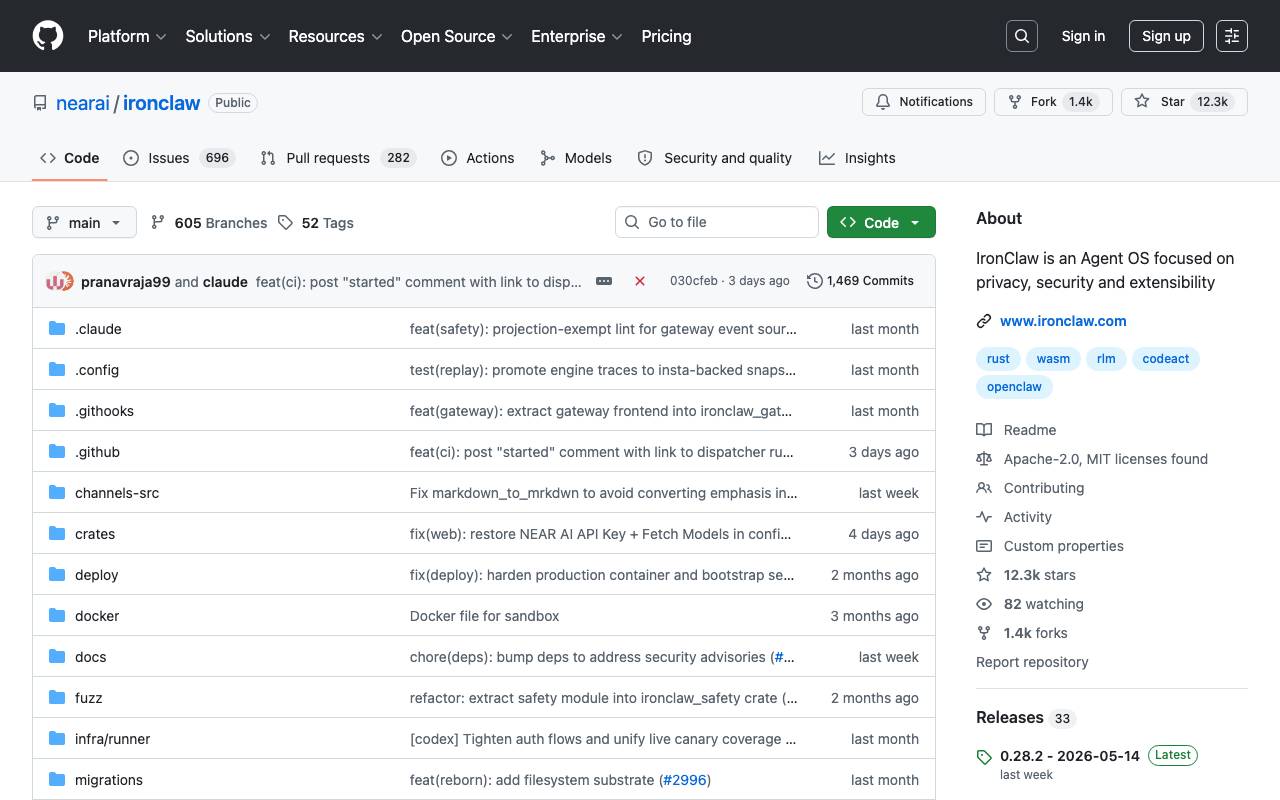Expand the Open Source menu
Screen dimensions: 1280x800
[457, 36]
